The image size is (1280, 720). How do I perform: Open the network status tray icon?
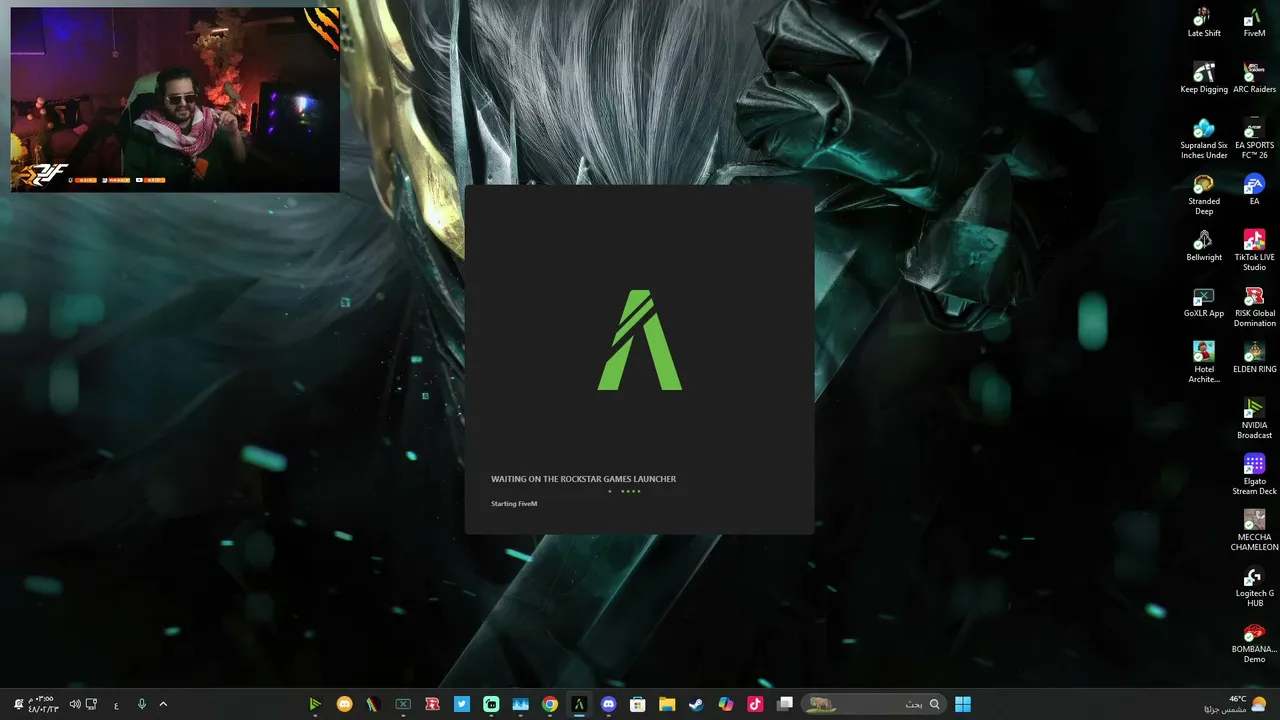[92, 704]
